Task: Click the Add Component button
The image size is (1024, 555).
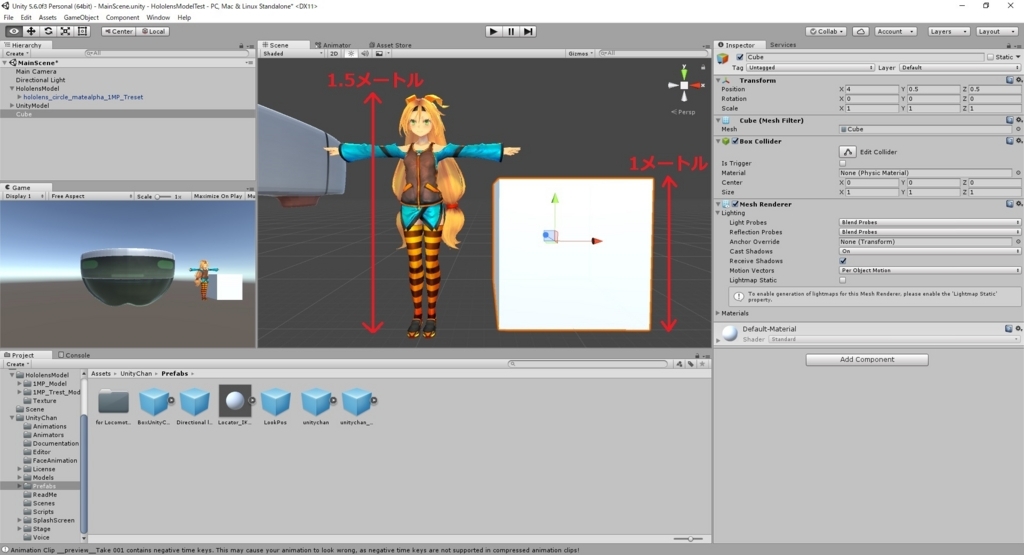Action: click(867, 360)
